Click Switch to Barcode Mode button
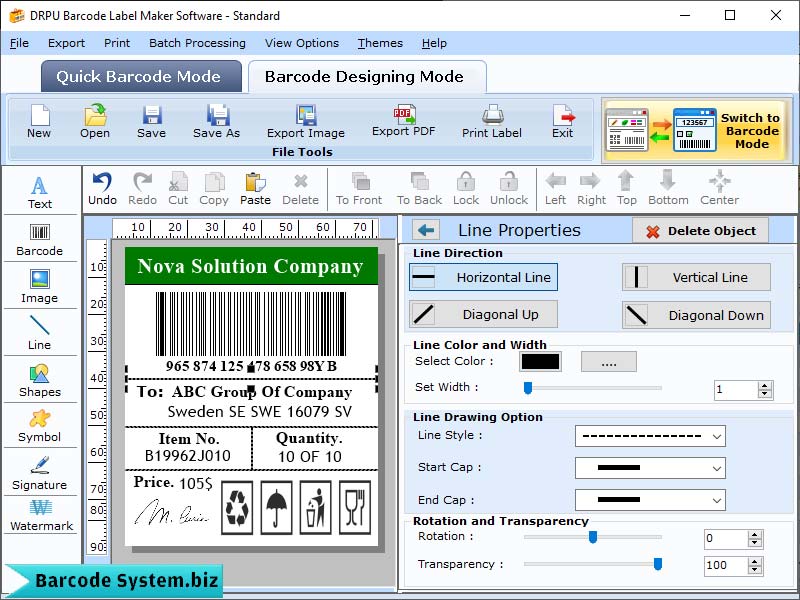 pos(695,130)
